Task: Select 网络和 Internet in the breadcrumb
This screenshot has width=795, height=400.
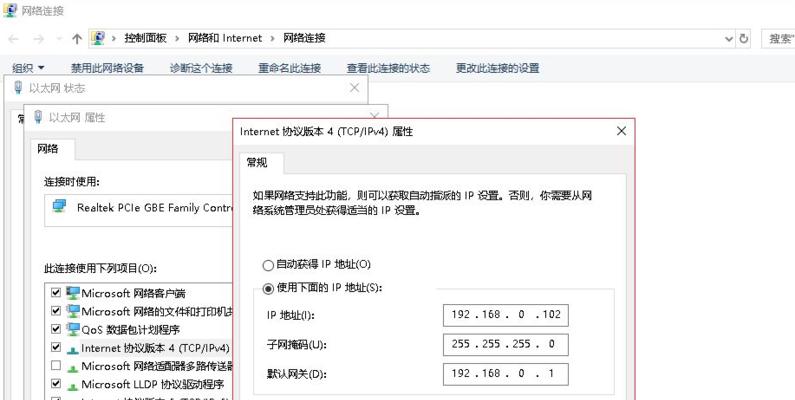Action: click(x=225, y=38)
